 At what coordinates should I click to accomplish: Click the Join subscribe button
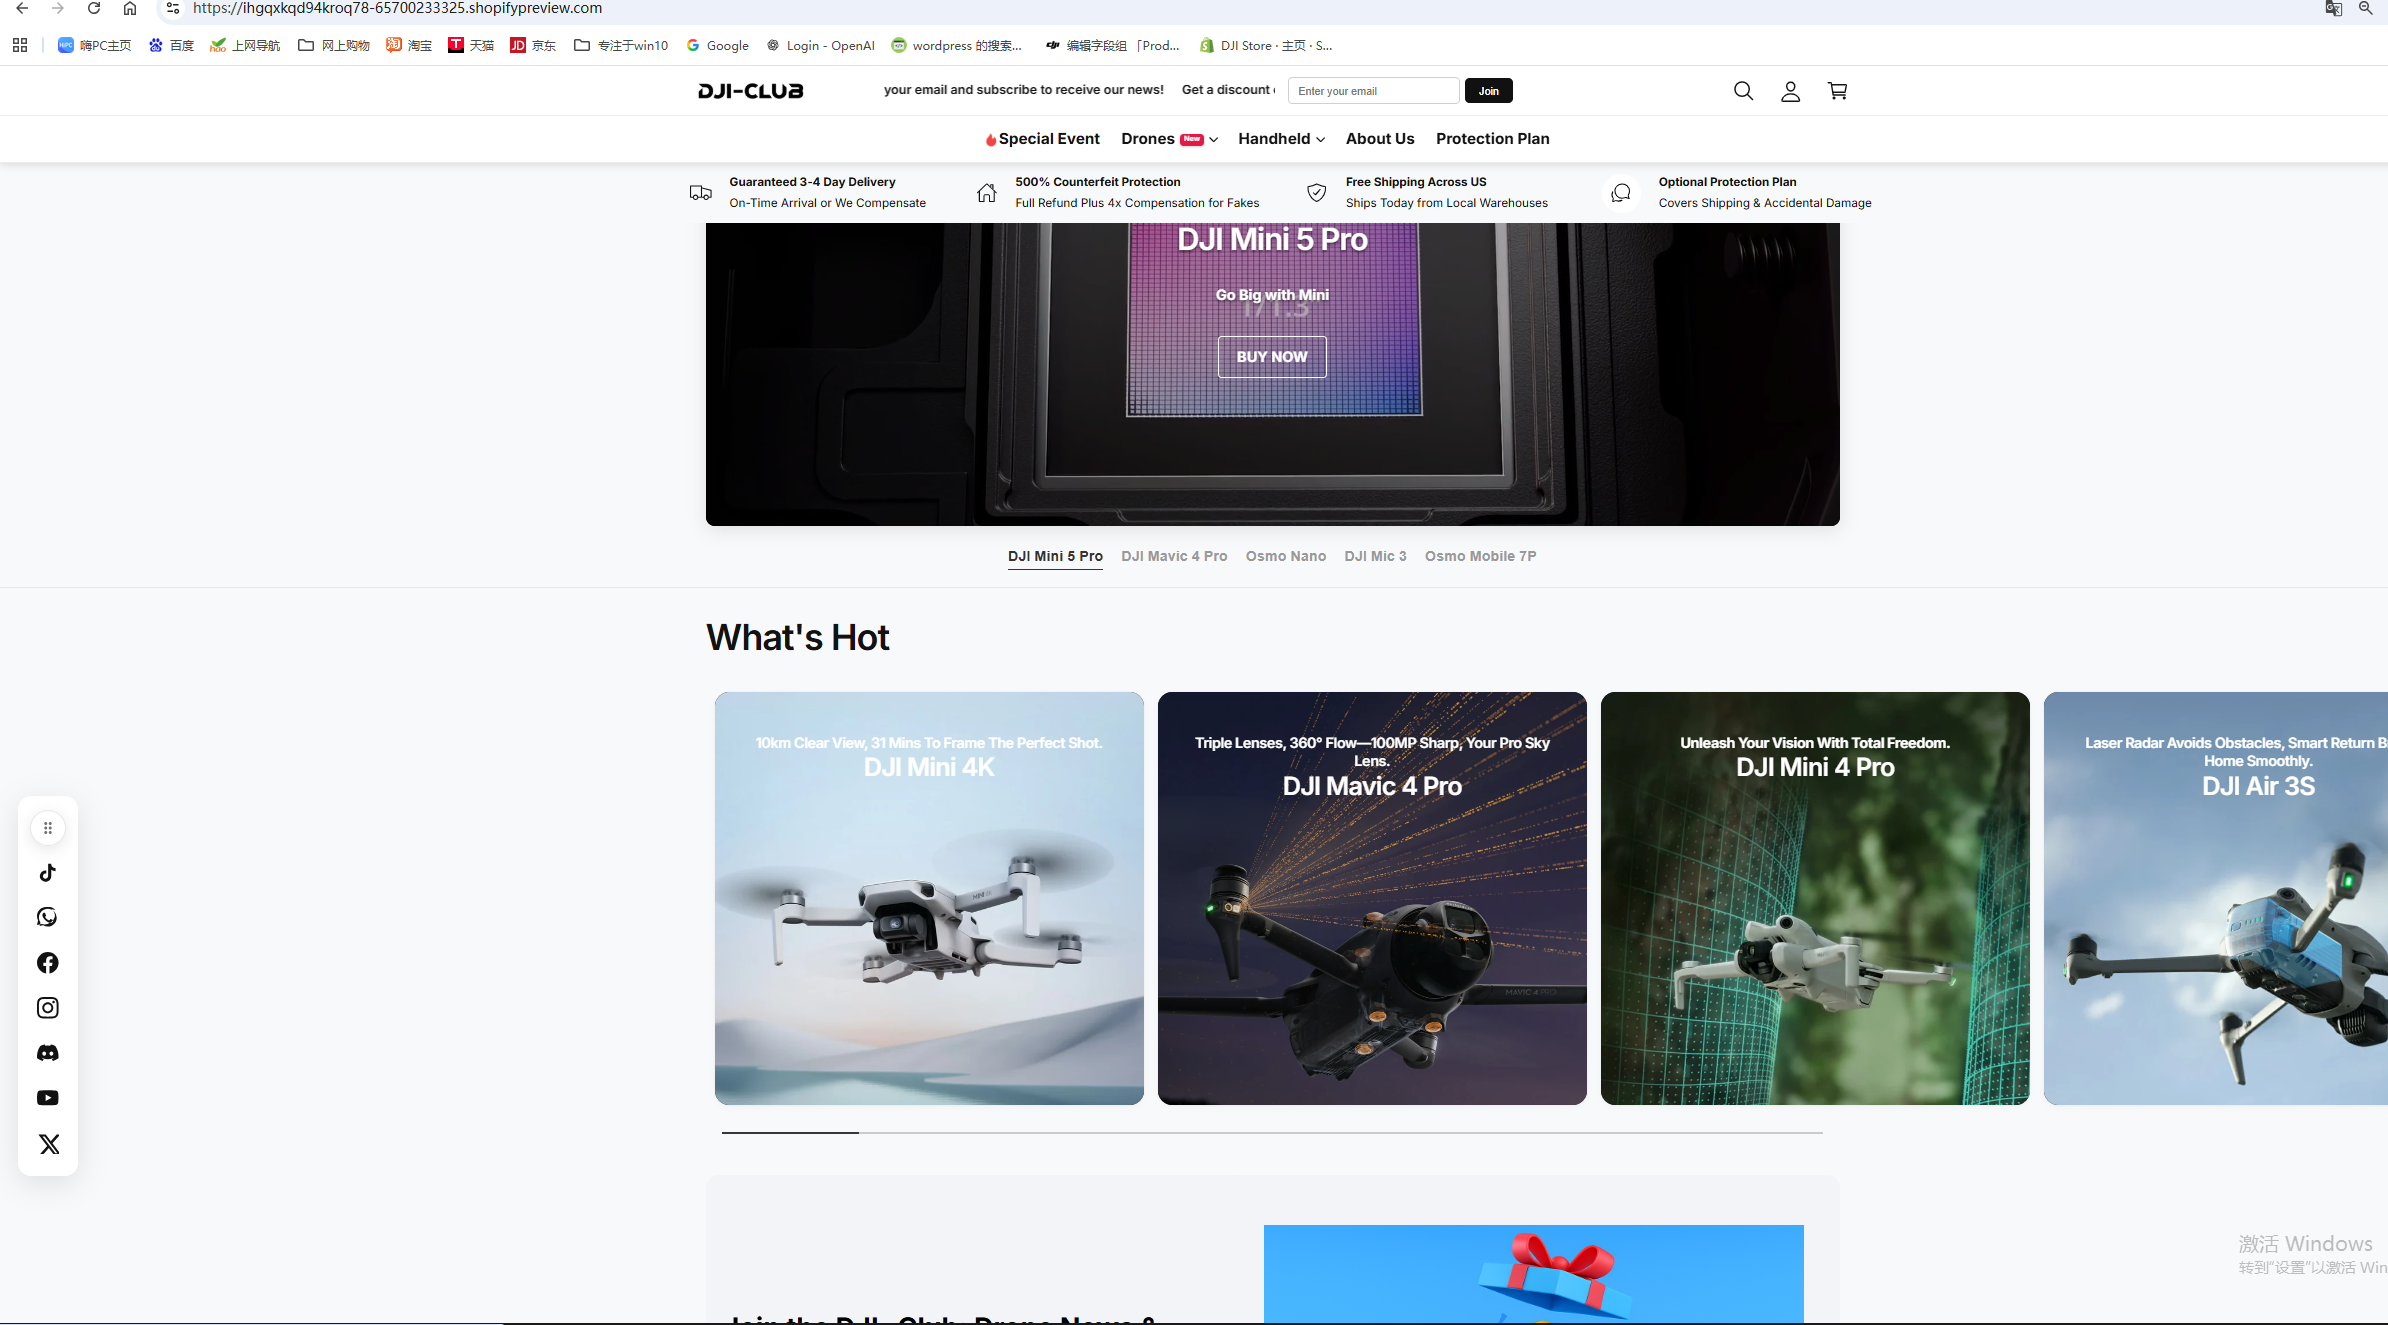[x=1488, y=91]
